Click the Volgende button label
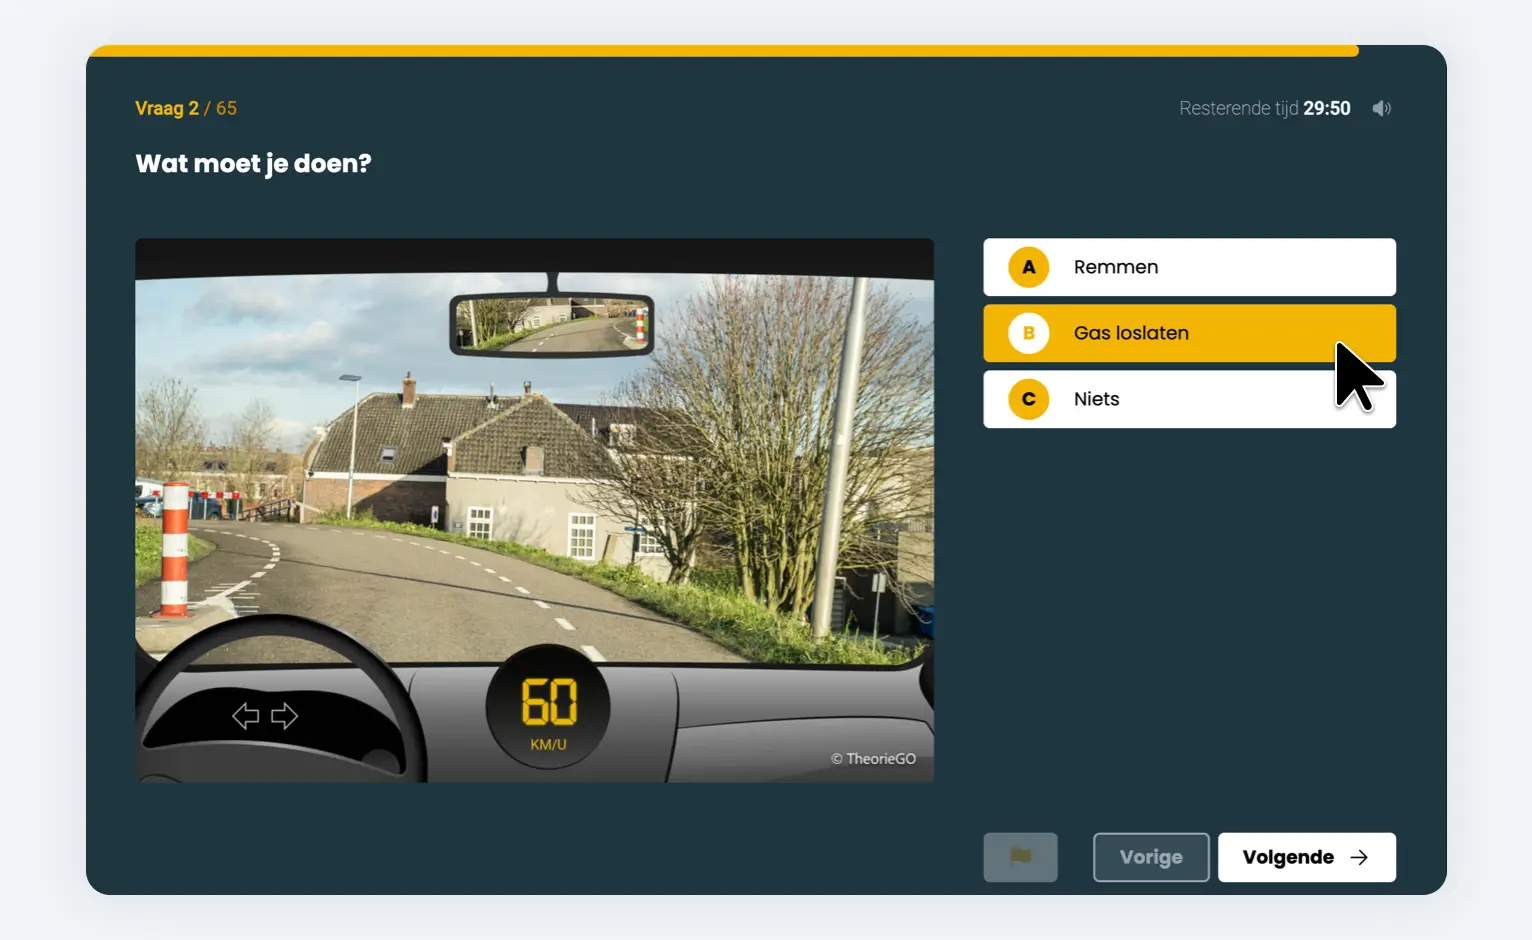The width and height of the screenshot is (1532, 940). tap(1287, 857)
